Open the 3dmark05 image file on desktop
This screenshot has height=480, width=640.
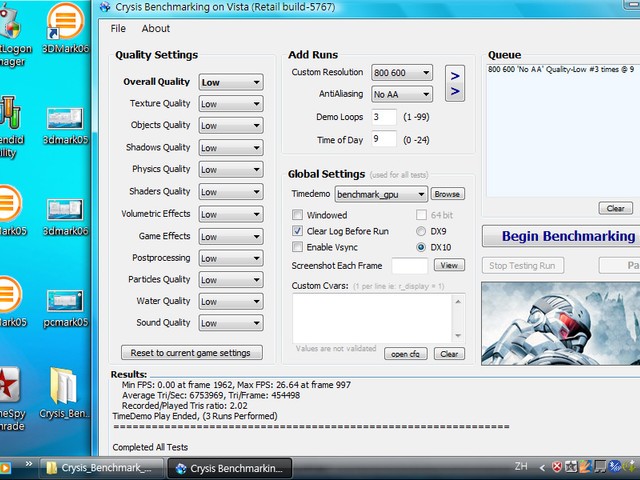point(65,125)
